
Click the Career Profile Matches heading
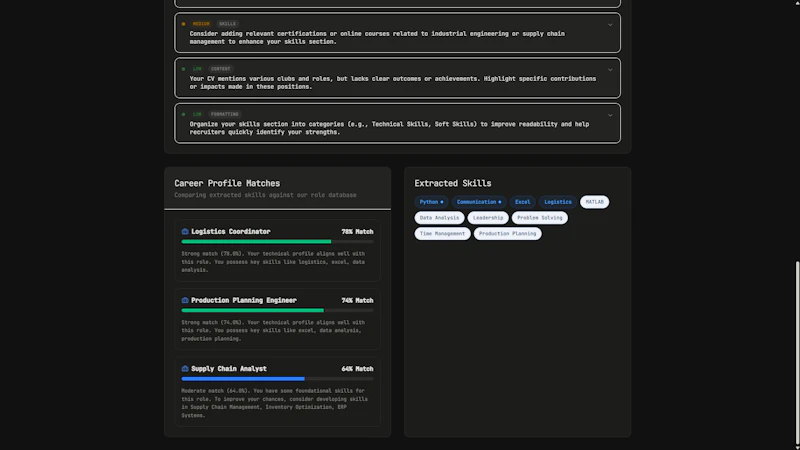227,183
